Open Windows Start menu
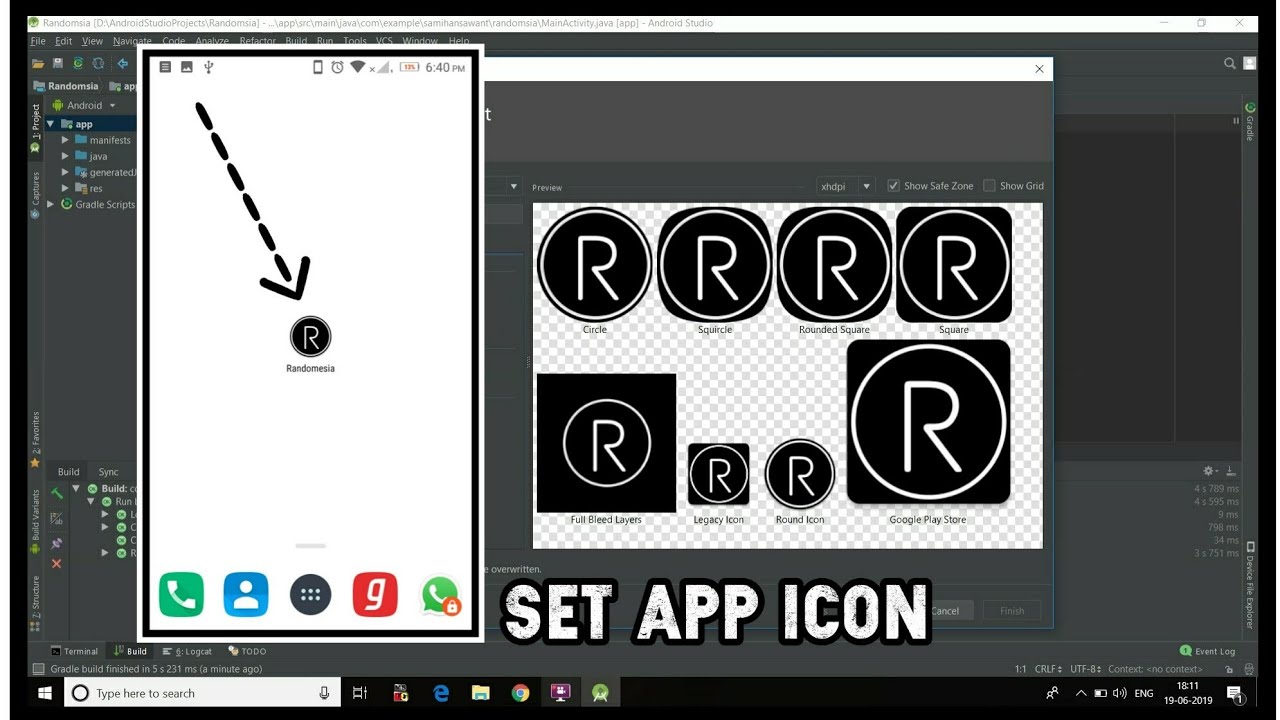Viewport: 1280px width, 720px height. (45, 693)
